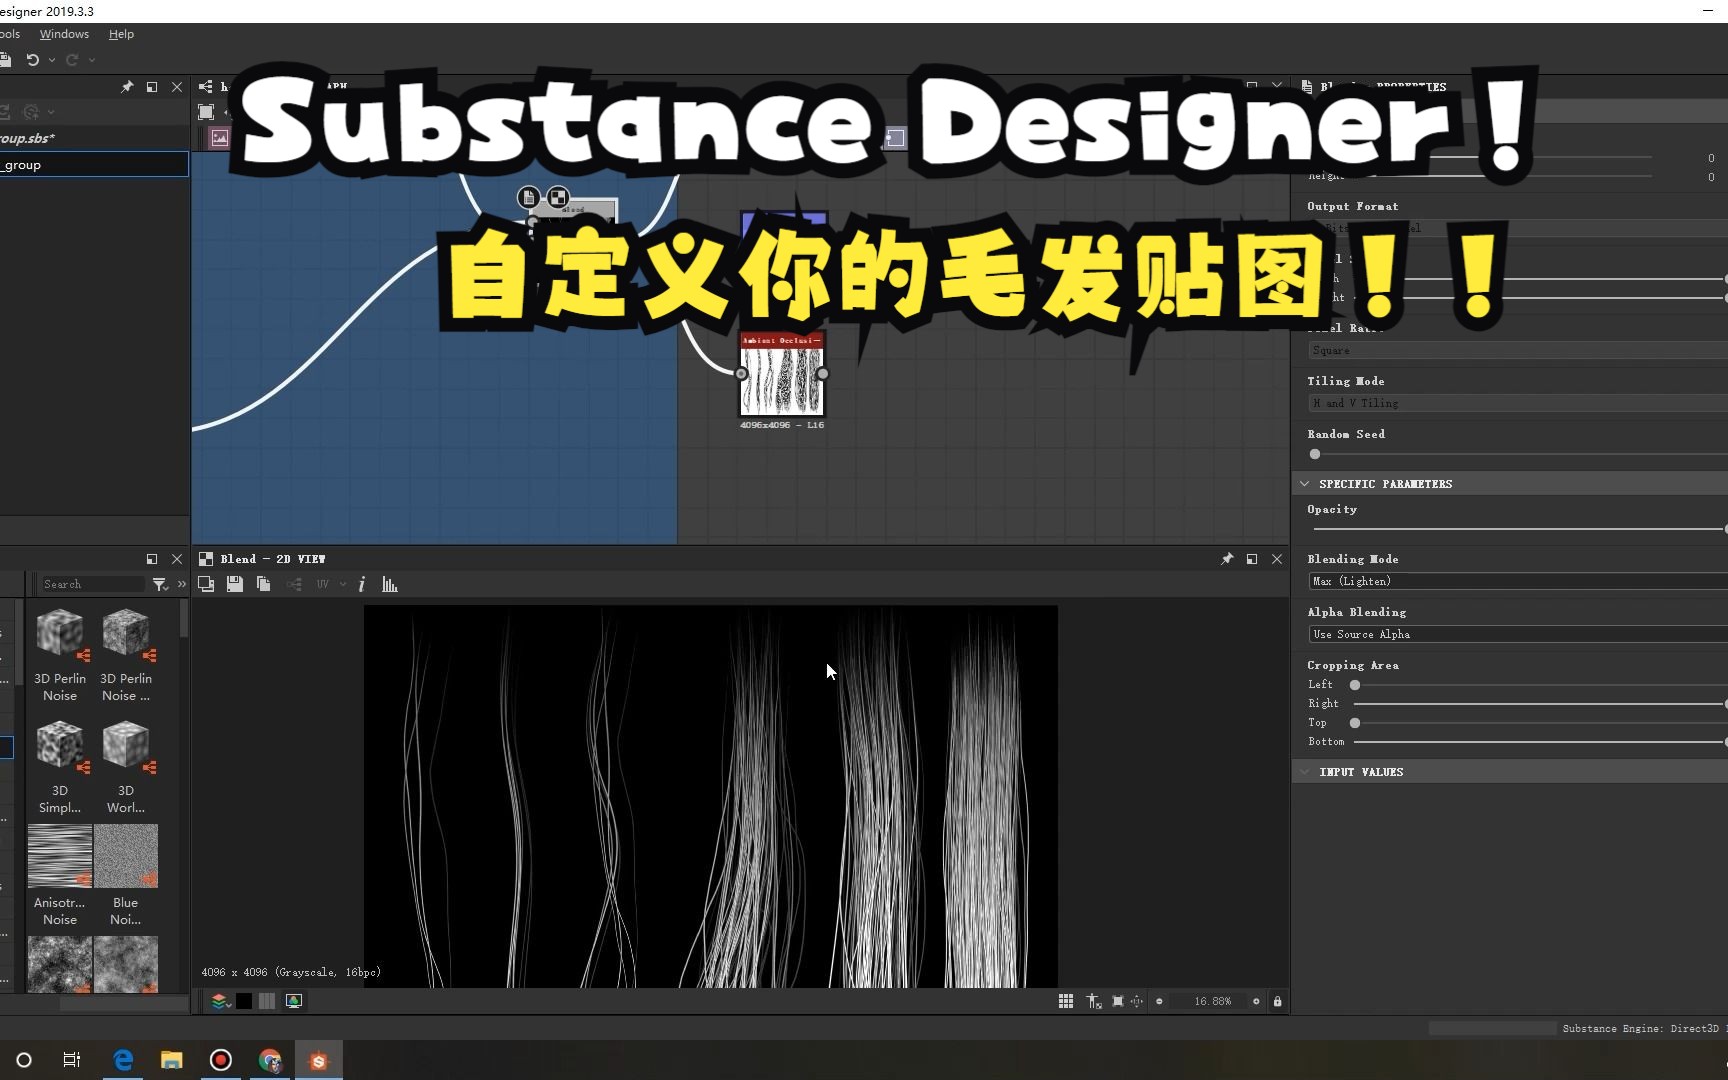Click the pink bitmap node icon in graph toolbar
Screen dimensions: 1728x1080
coord(219,138)
